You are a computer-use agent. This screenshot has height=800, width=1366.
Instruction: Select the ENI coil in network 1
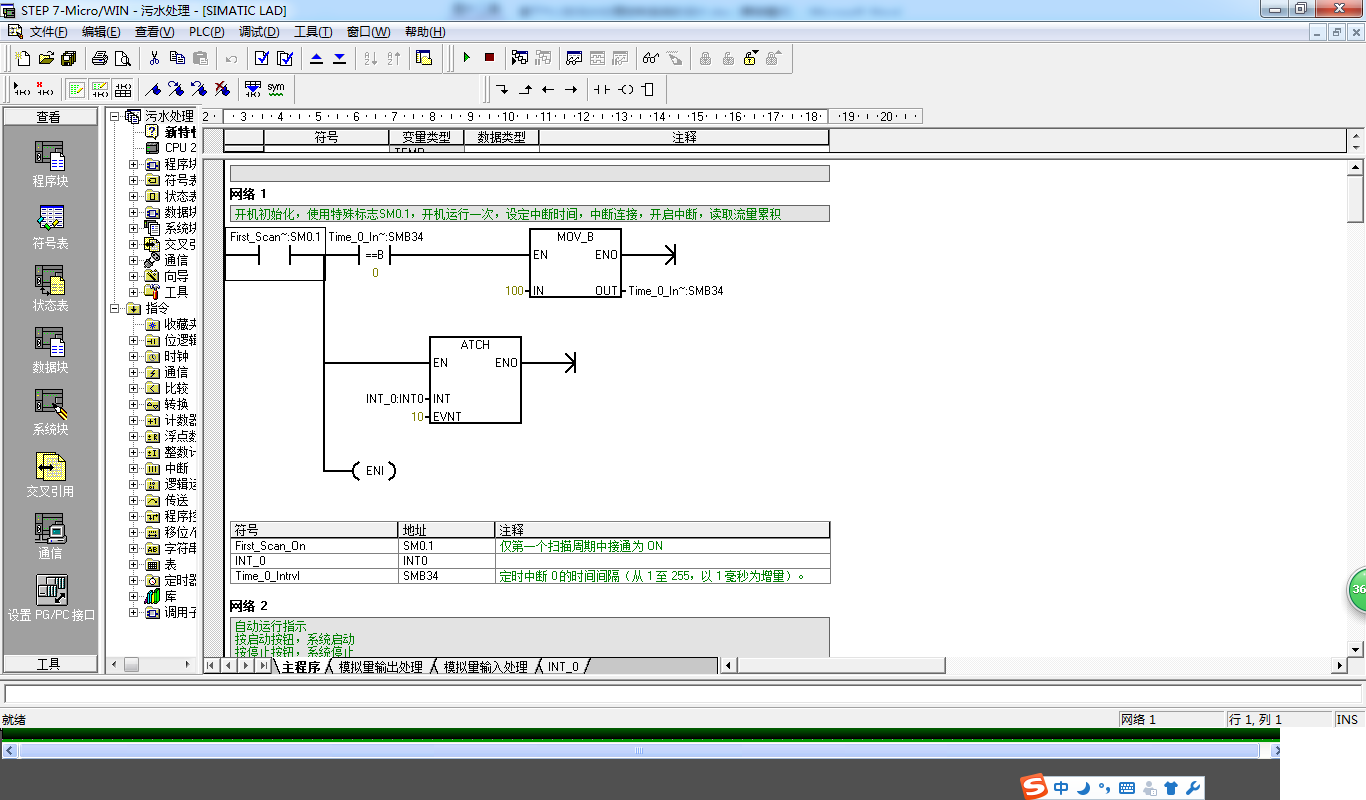(374, 470)
